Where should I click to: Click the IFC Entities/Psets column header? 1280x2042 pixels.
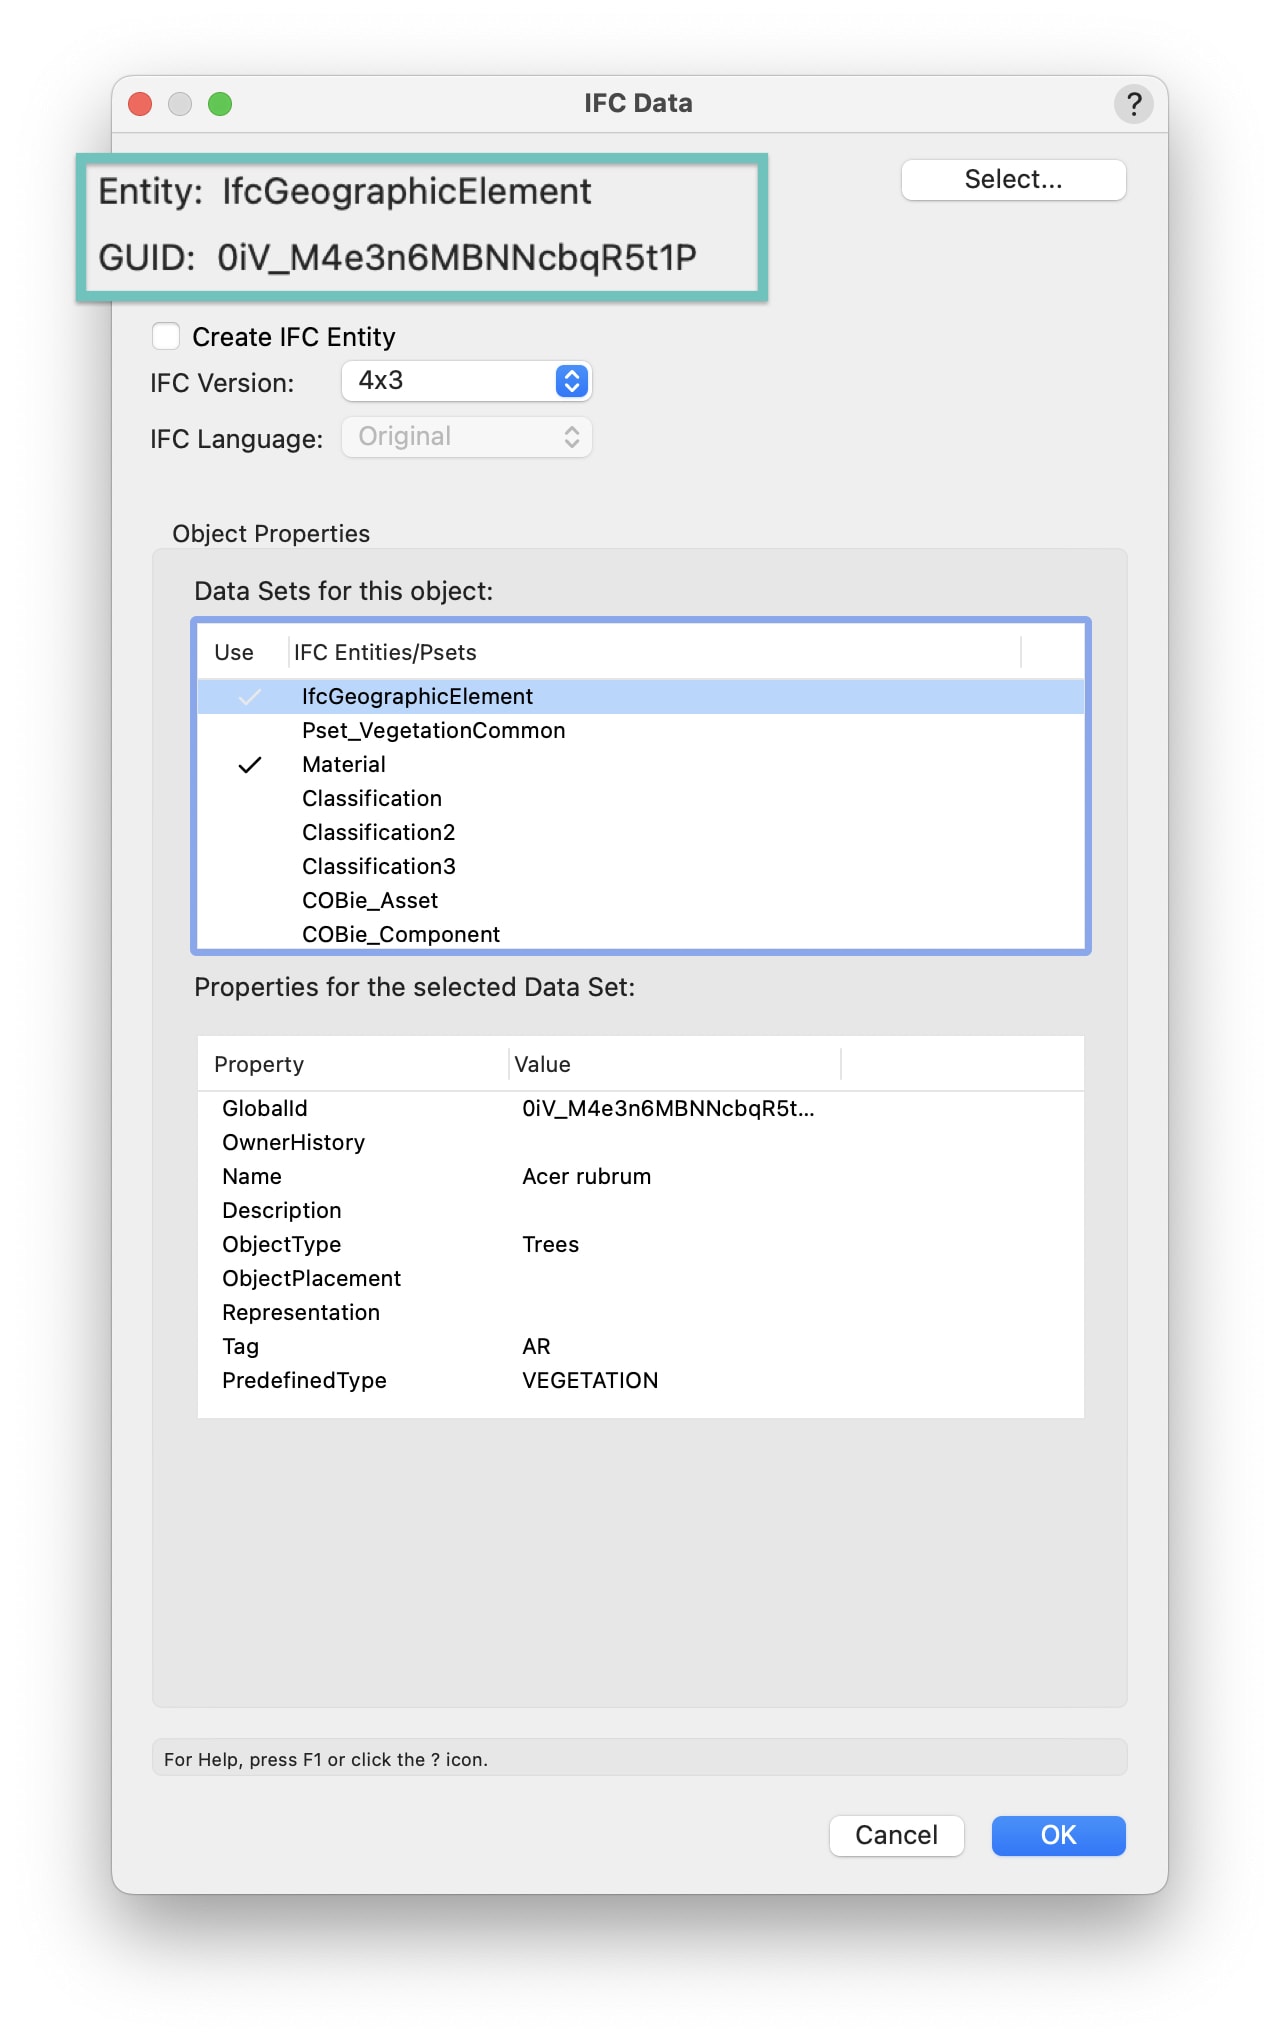click(385, 653)
